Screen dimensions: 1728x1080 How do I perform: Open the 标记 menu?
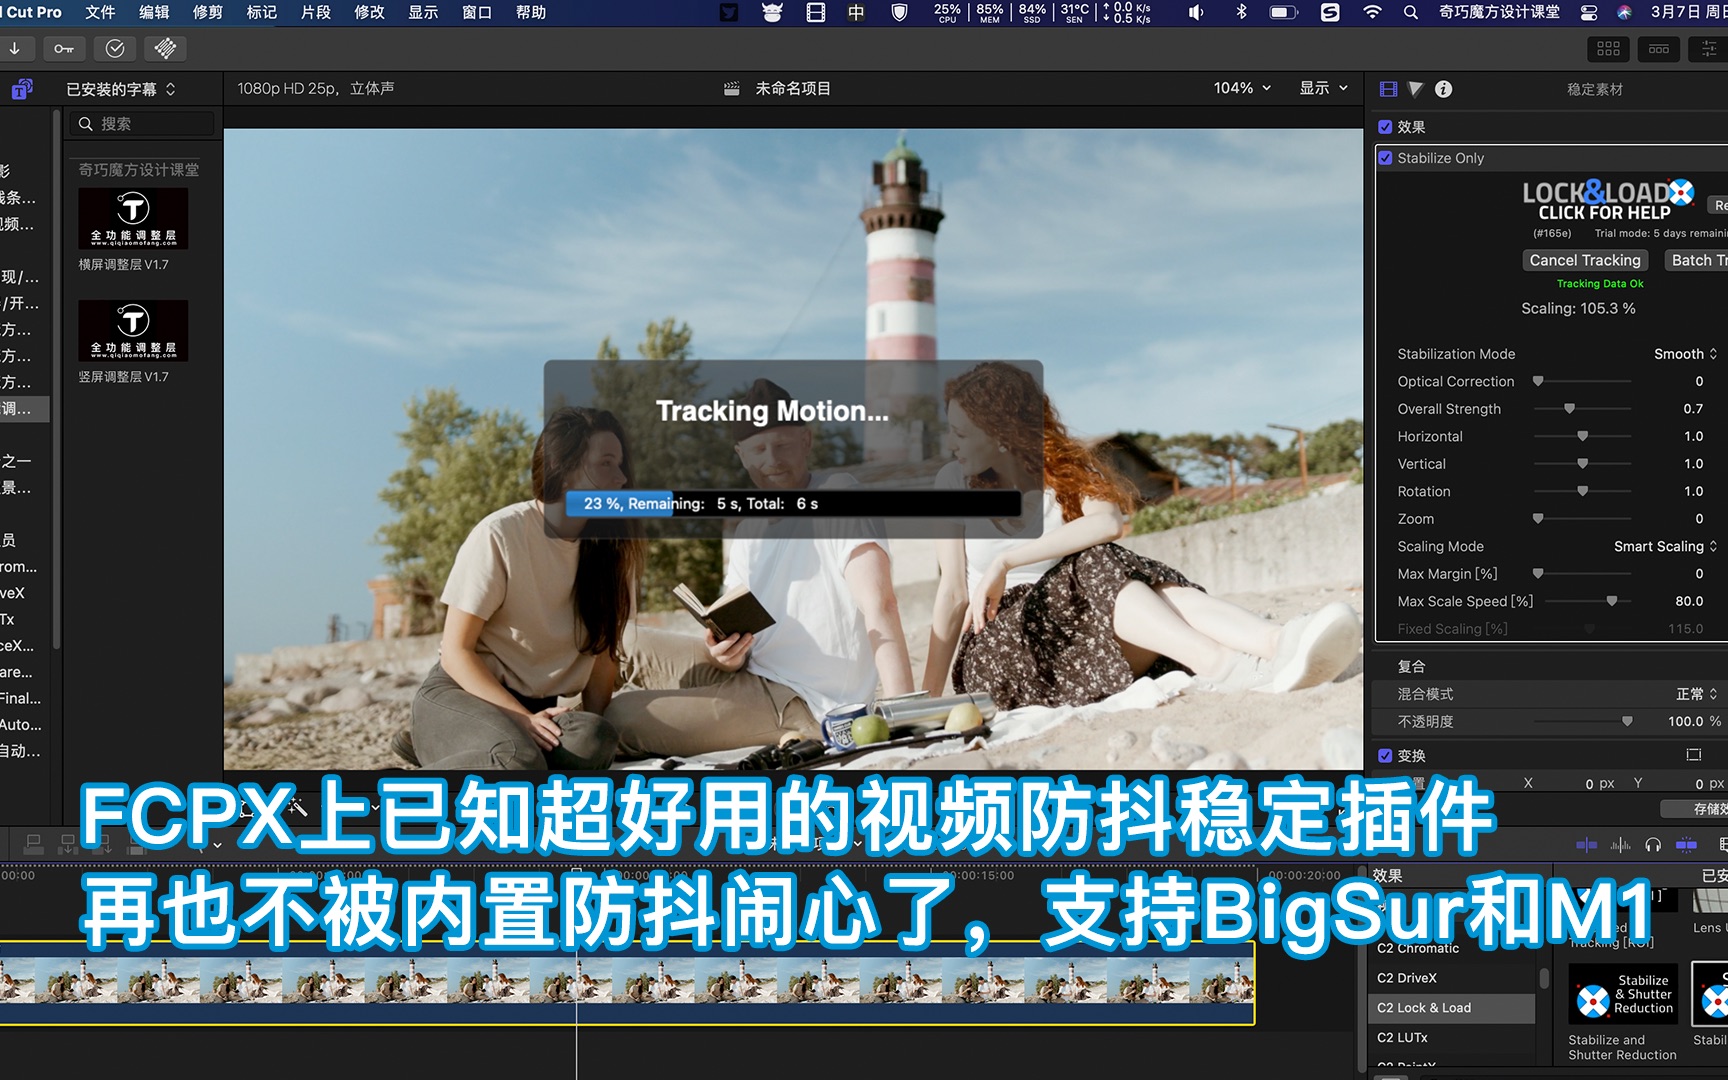[x=262, y=12]
